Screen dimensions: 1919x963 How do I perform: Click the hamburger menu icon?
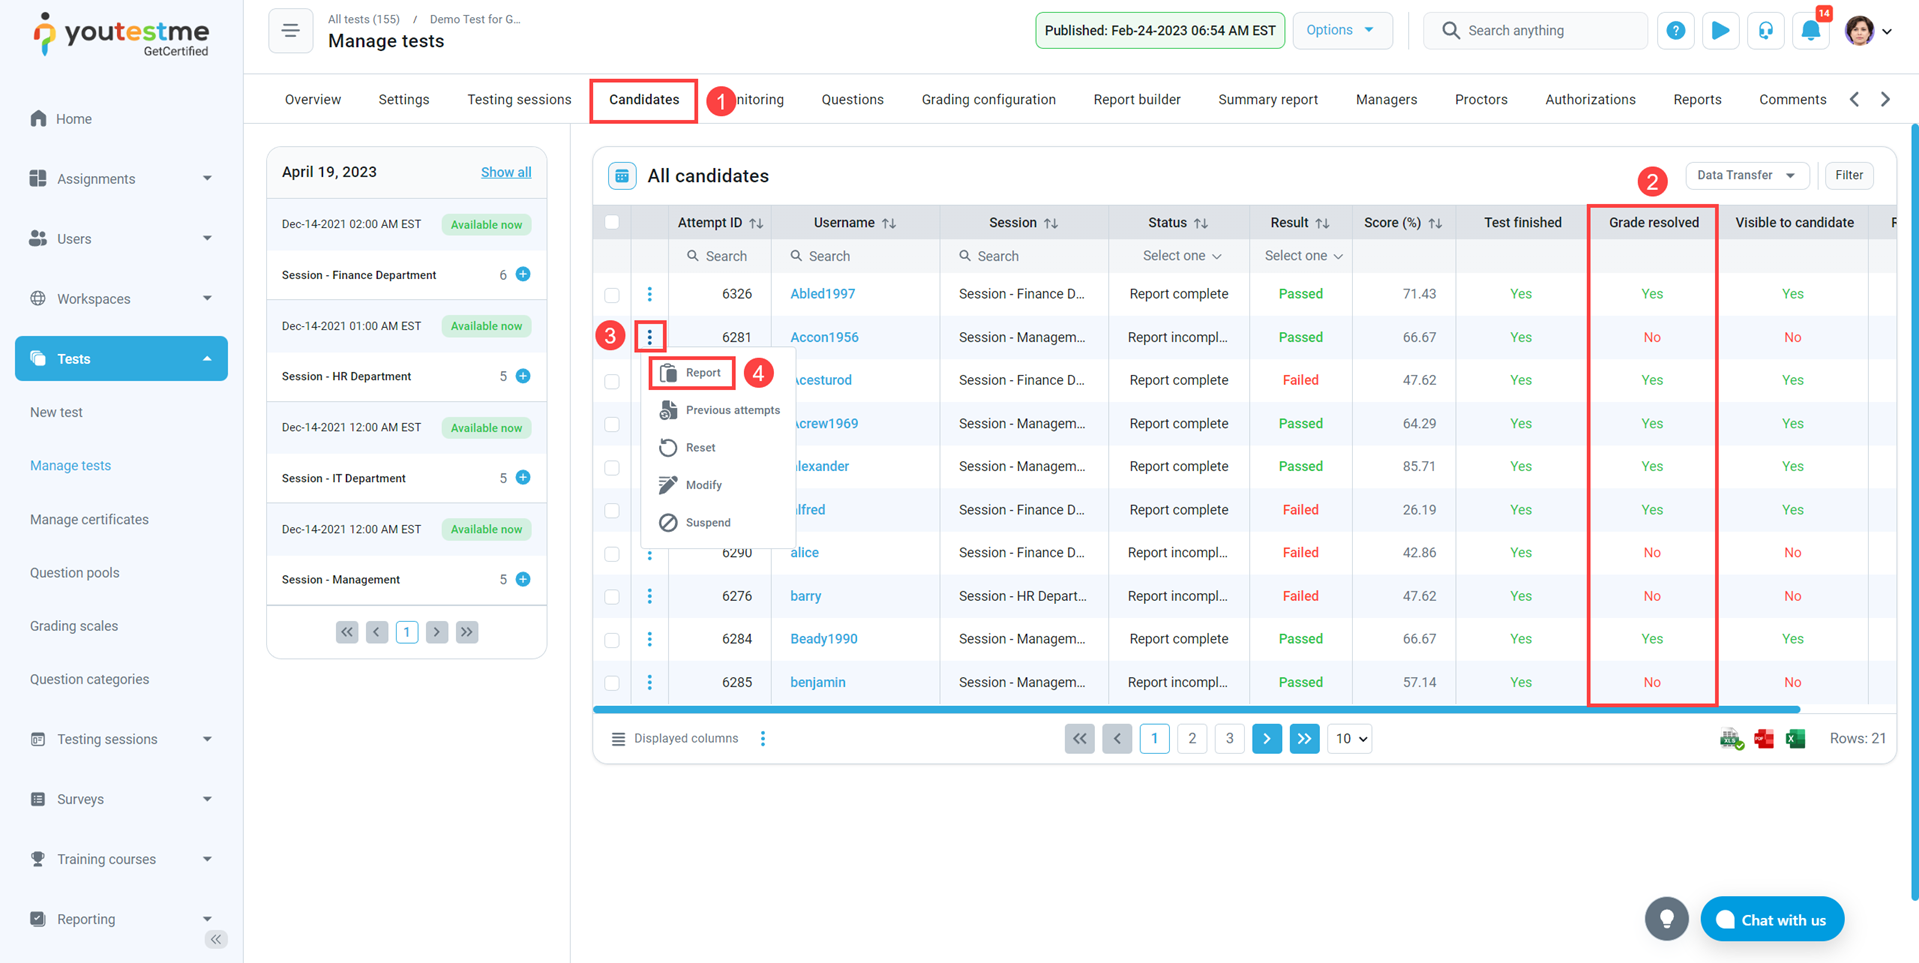pos(290,31)
